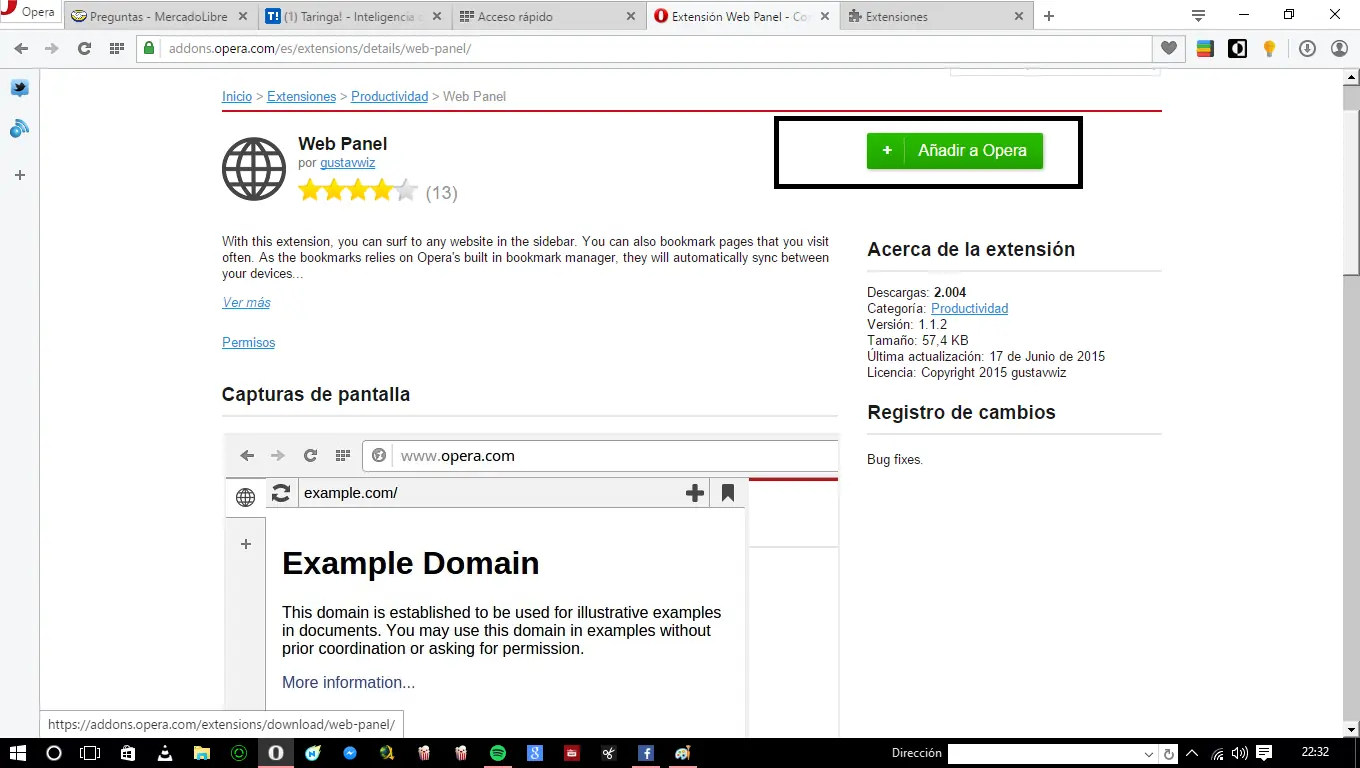Viewport: 1360px width, 768px height.
Task: Add a new panel to the sidebar
Action: pyautogui.click(x=19, y=175)
